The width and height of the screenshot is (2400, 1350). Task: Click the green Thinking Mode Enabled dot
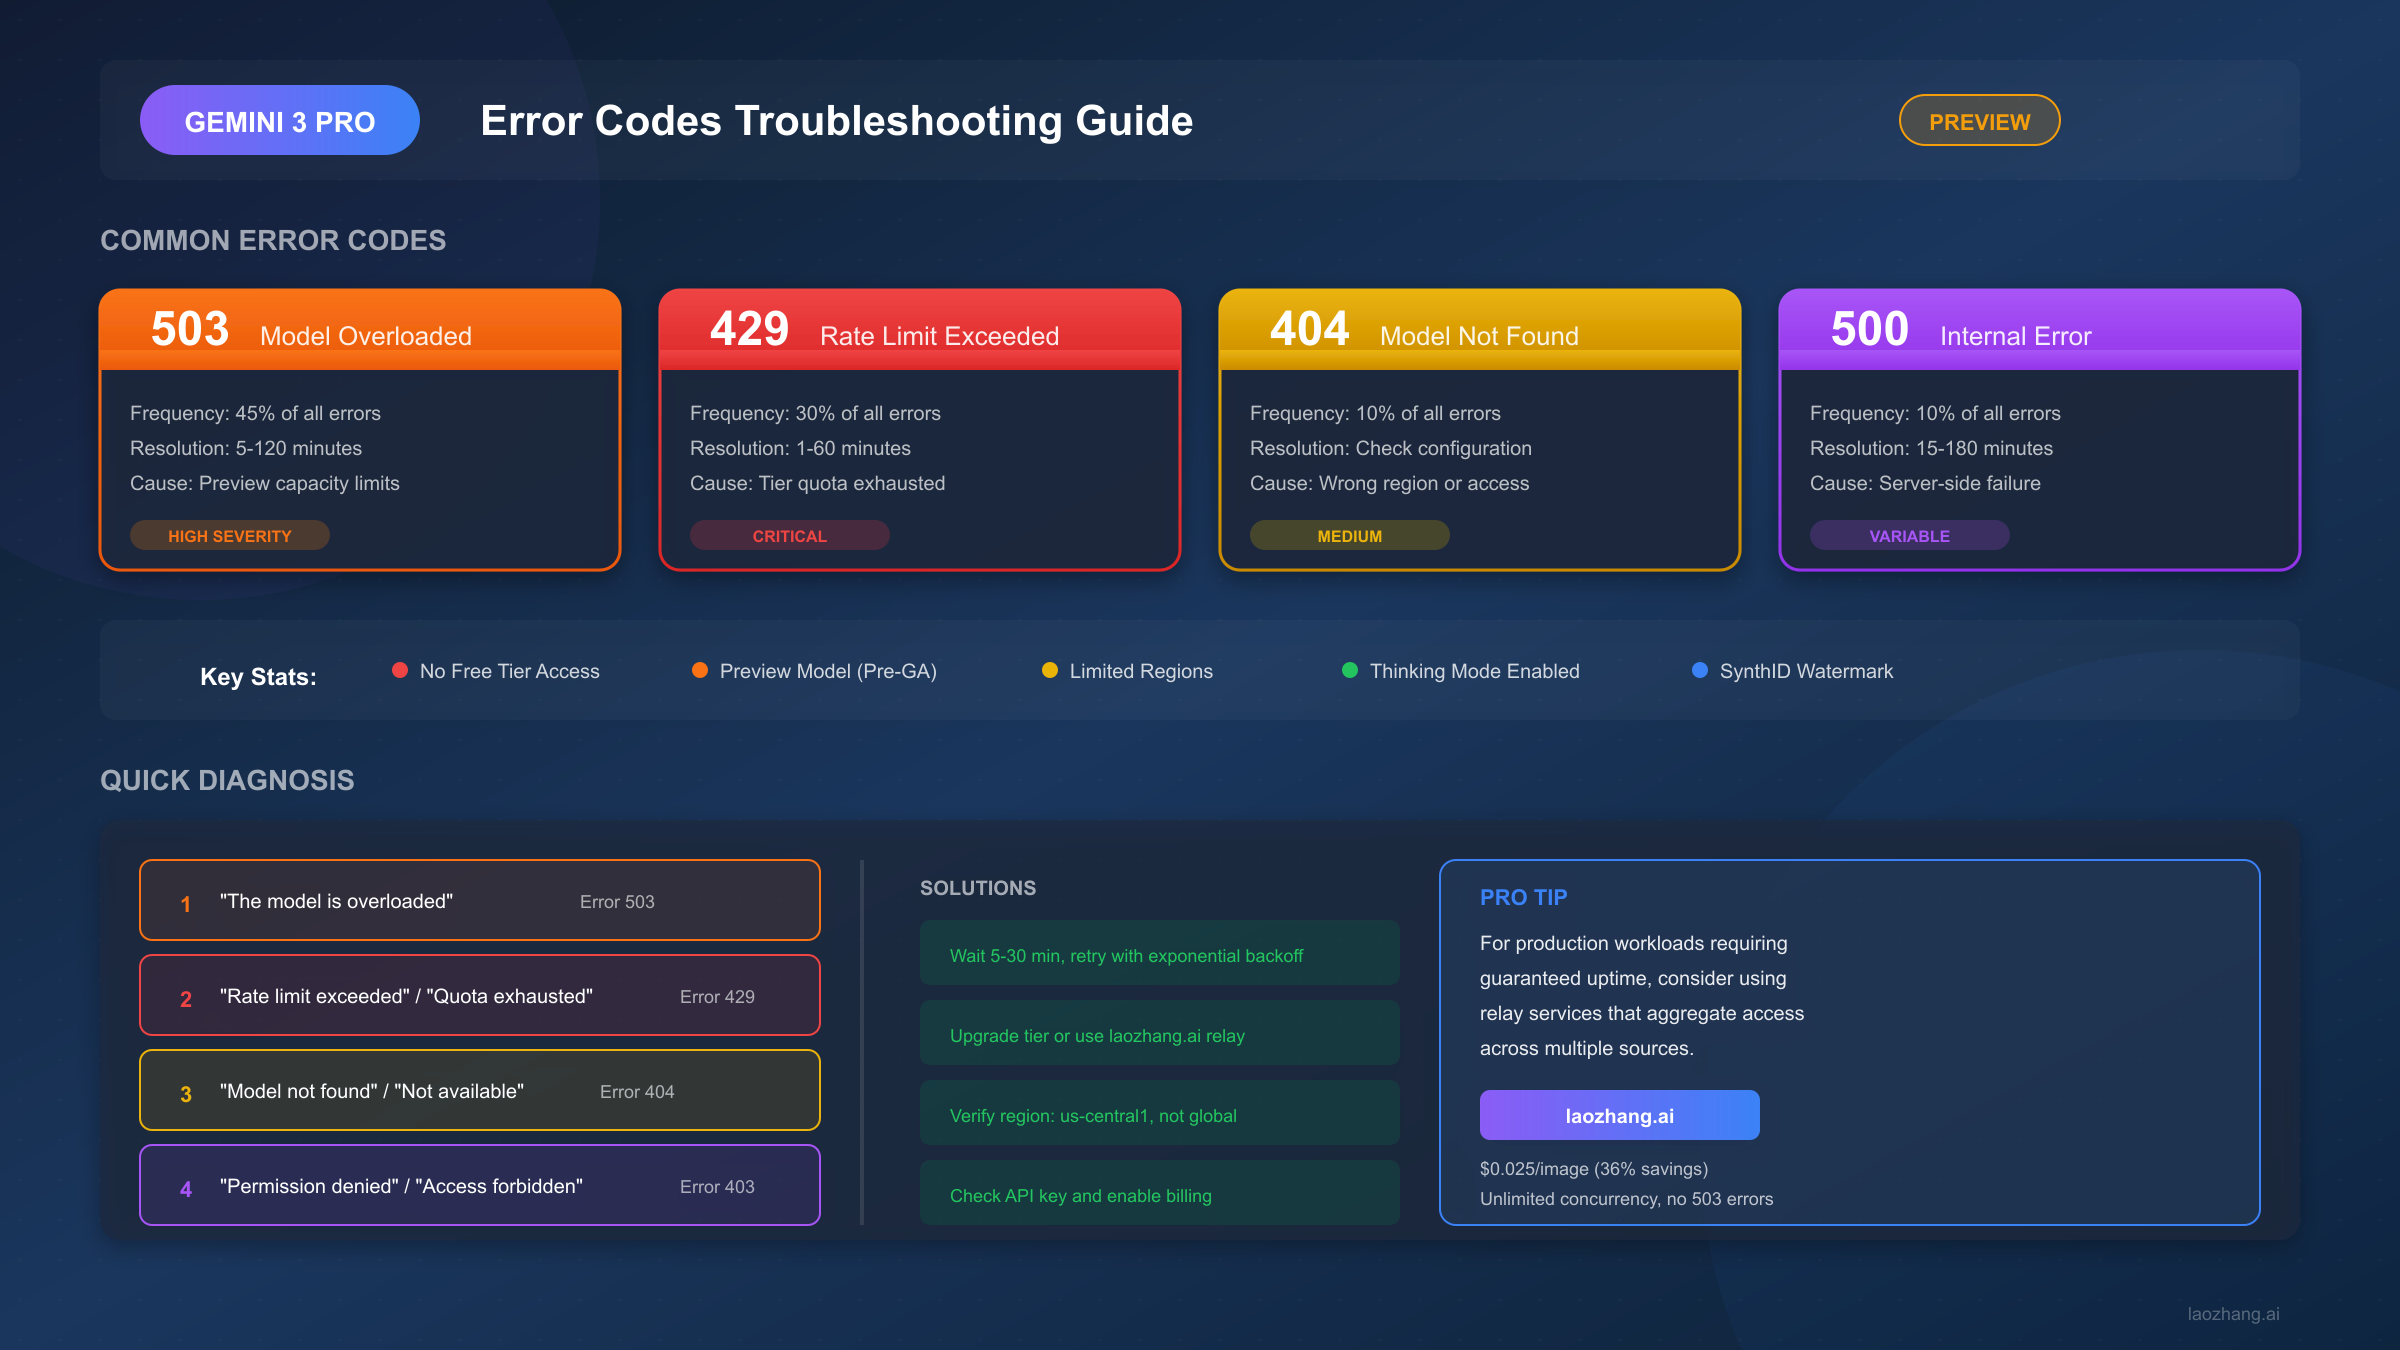[x=1349, y=670]
